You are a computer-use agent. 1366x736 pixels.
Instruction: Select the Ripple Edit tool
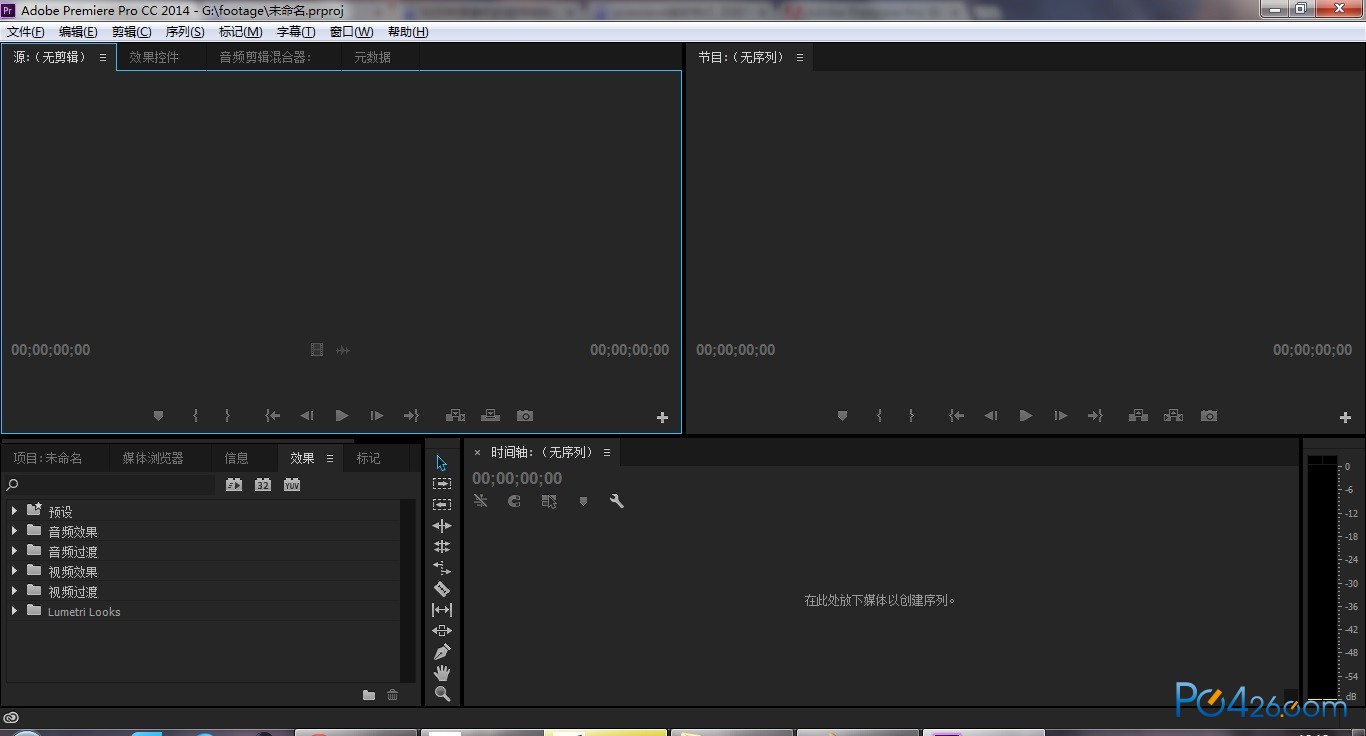(442, 526)
